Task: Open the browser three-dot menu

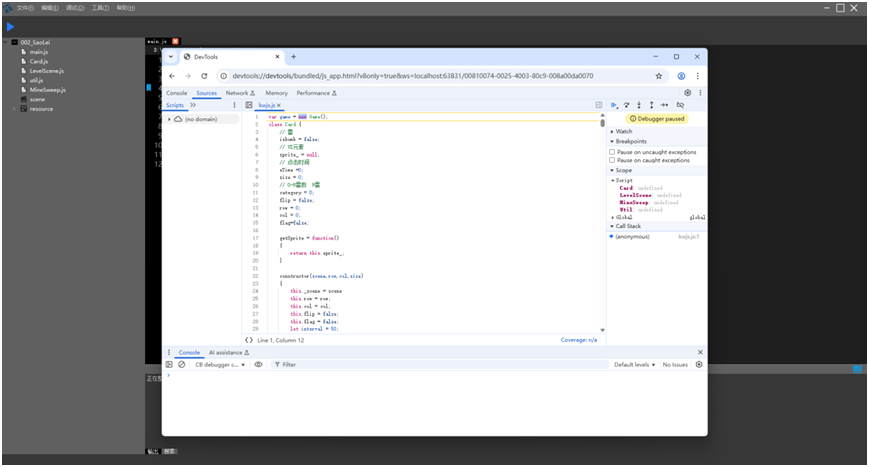Action: click(x=697, y=76)
